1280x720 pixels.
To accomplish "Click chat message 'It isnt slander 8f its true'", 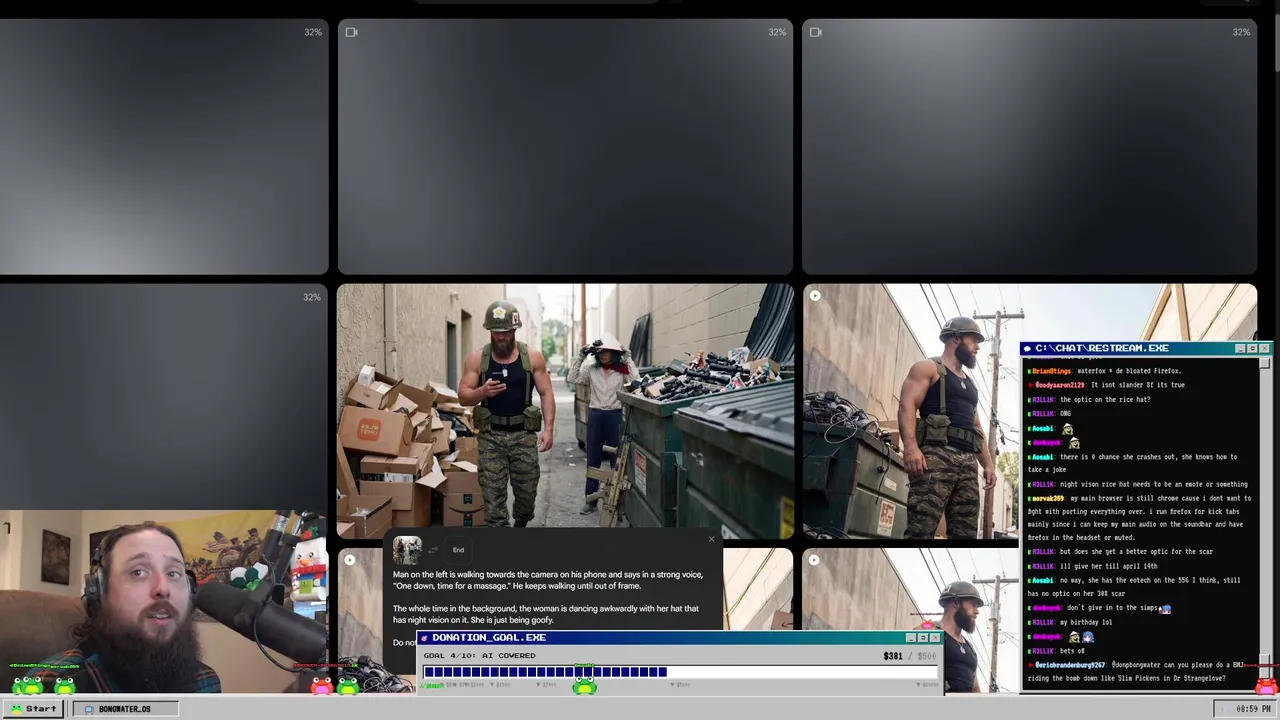I will 1138,385.
